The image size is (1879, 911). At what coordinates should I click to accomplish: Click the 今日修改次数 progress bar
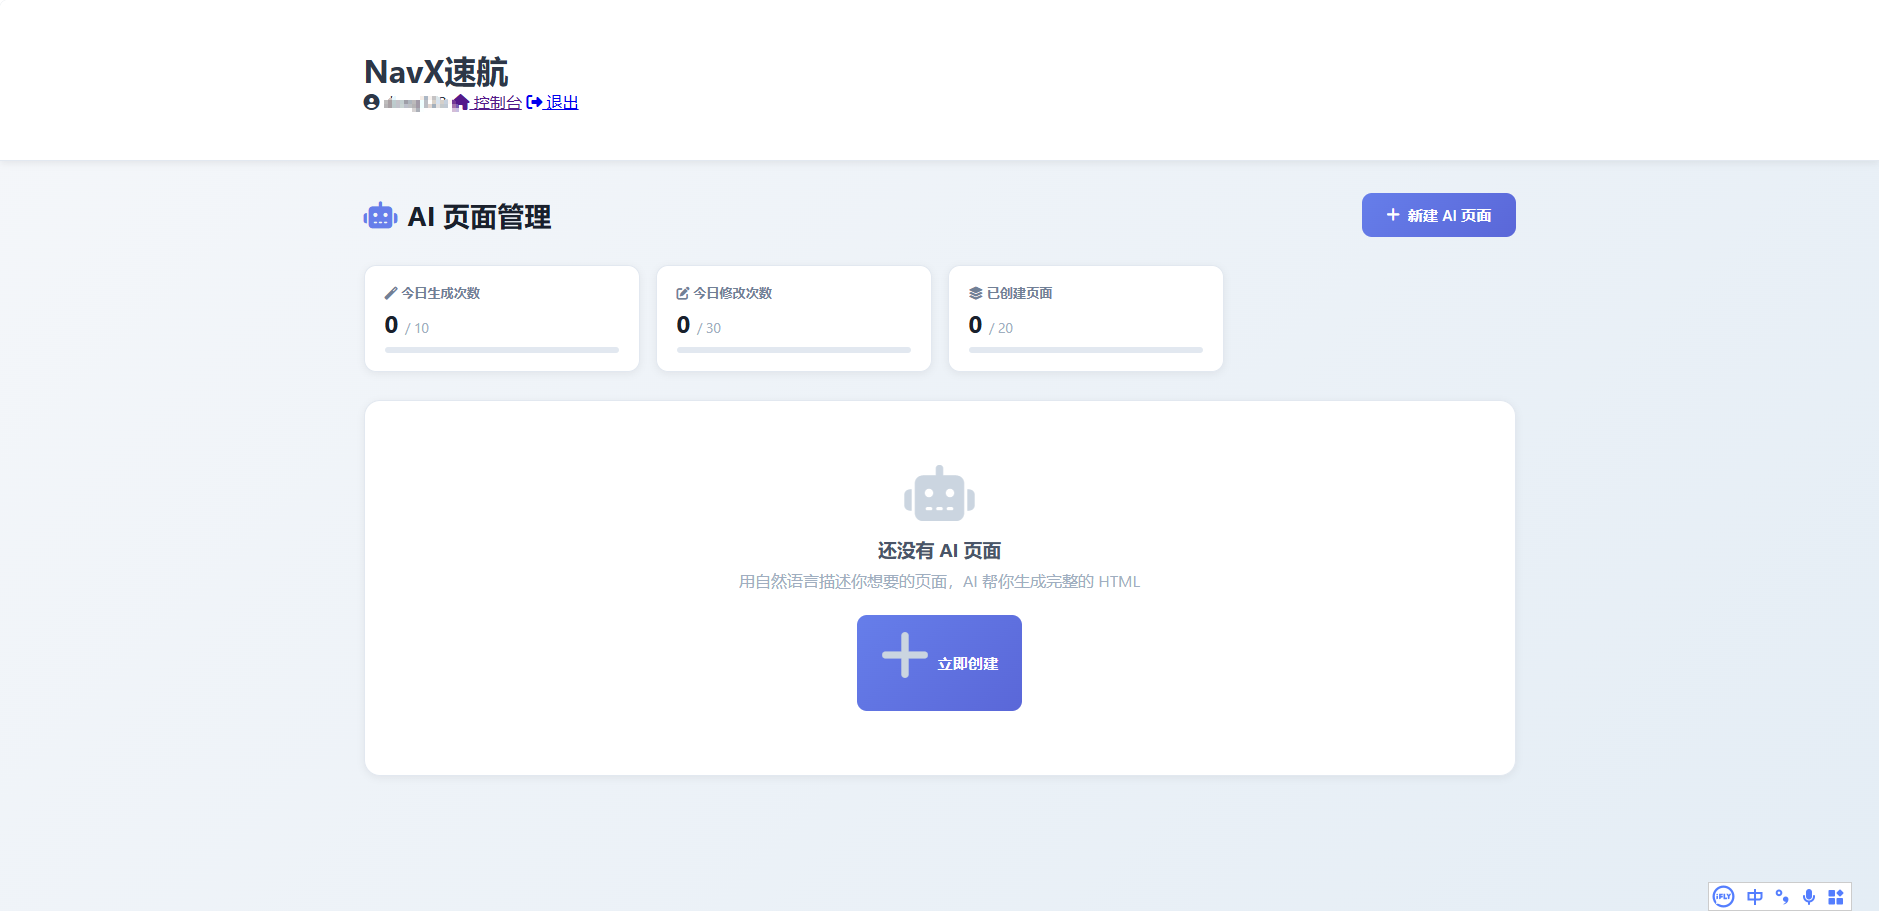click(x=794, y=350)
